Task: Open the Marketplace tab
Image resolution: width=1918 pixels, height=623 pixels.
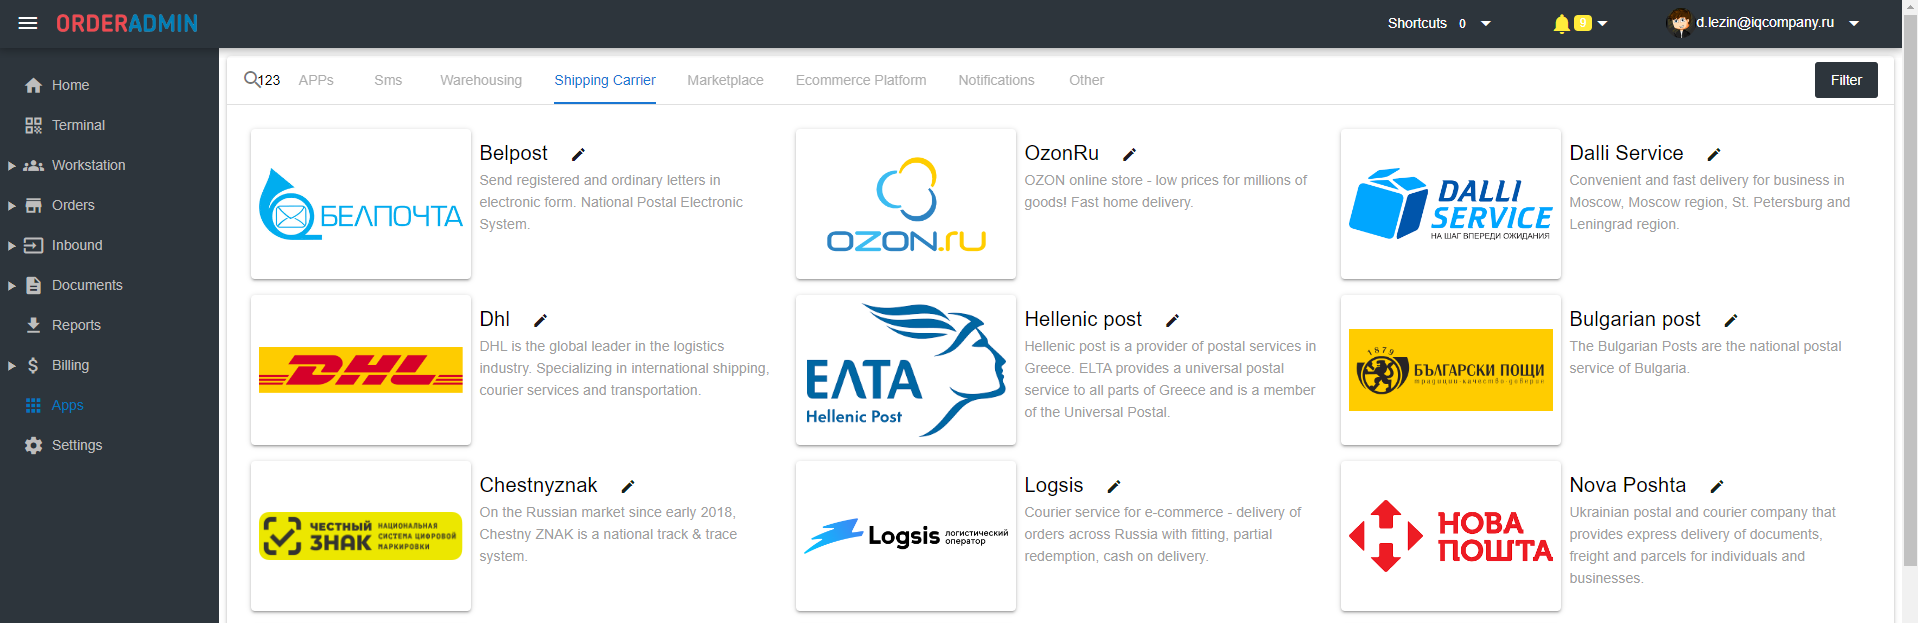Action: (725, 80)
